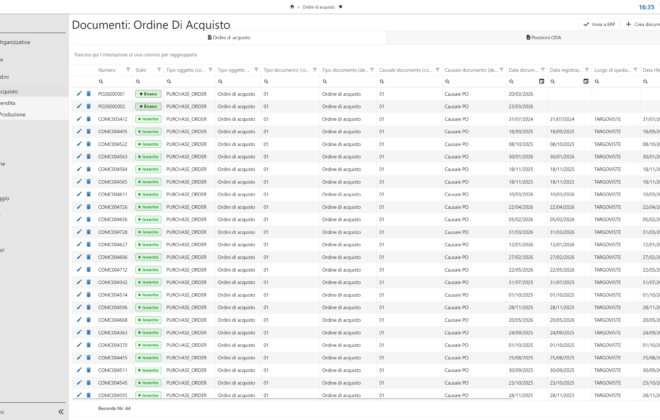The height and width of the screenshot is (420, 660).
Task: Collapse the sidebar with double chevron
Action: [x=61, y=412]
